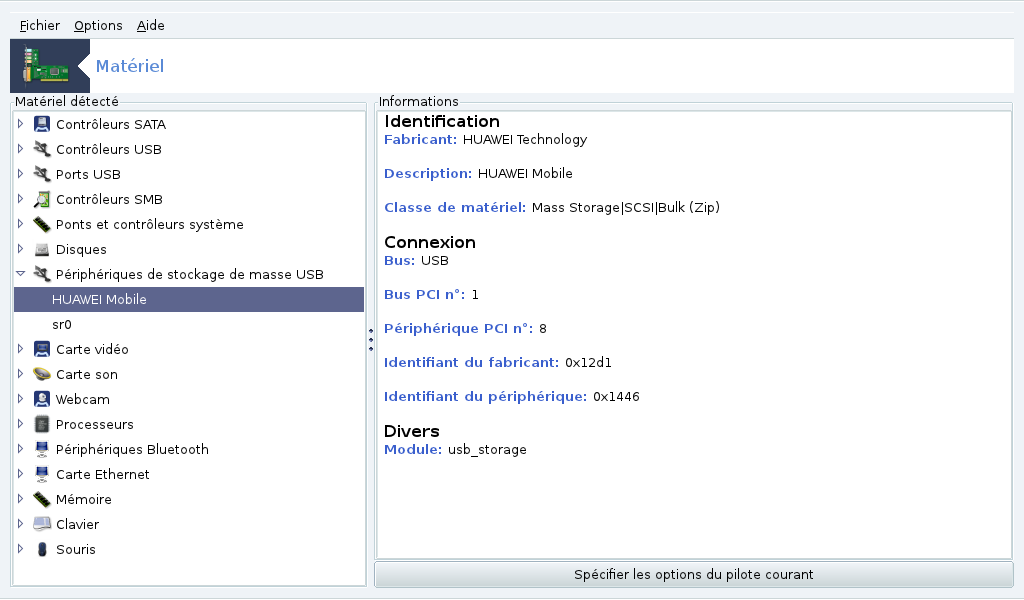Click the Périphériques Bluetooth icon
The image size is (1024, 600).
[x=42, y=449]
